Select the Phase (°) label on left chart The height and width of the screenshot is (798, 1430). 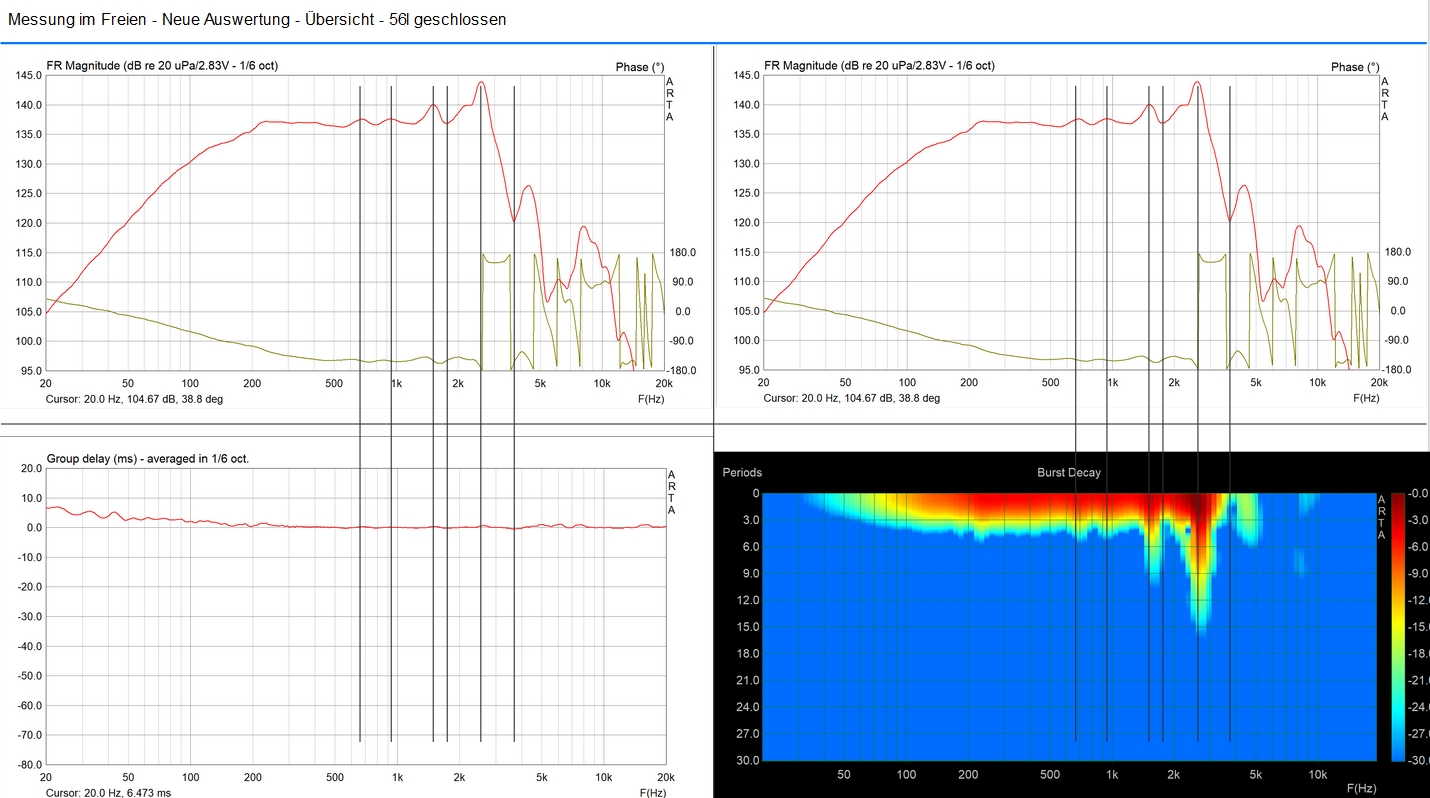pyautogui.click(x=639, y=67)
